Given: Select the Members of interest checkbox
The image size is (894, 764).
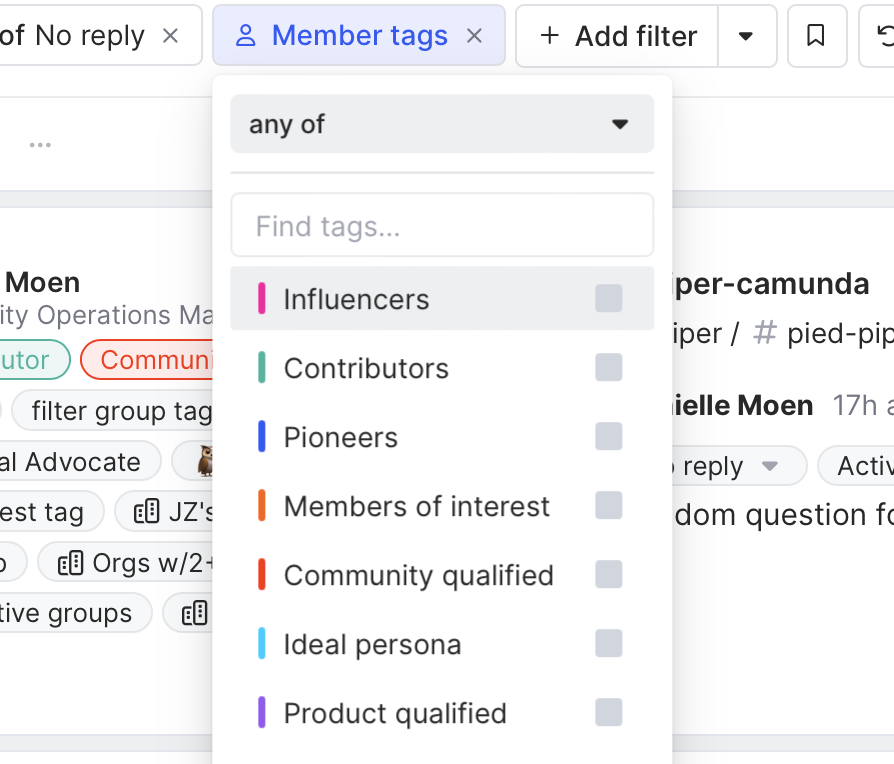Looking at the screenshot, I should point(608,506).
